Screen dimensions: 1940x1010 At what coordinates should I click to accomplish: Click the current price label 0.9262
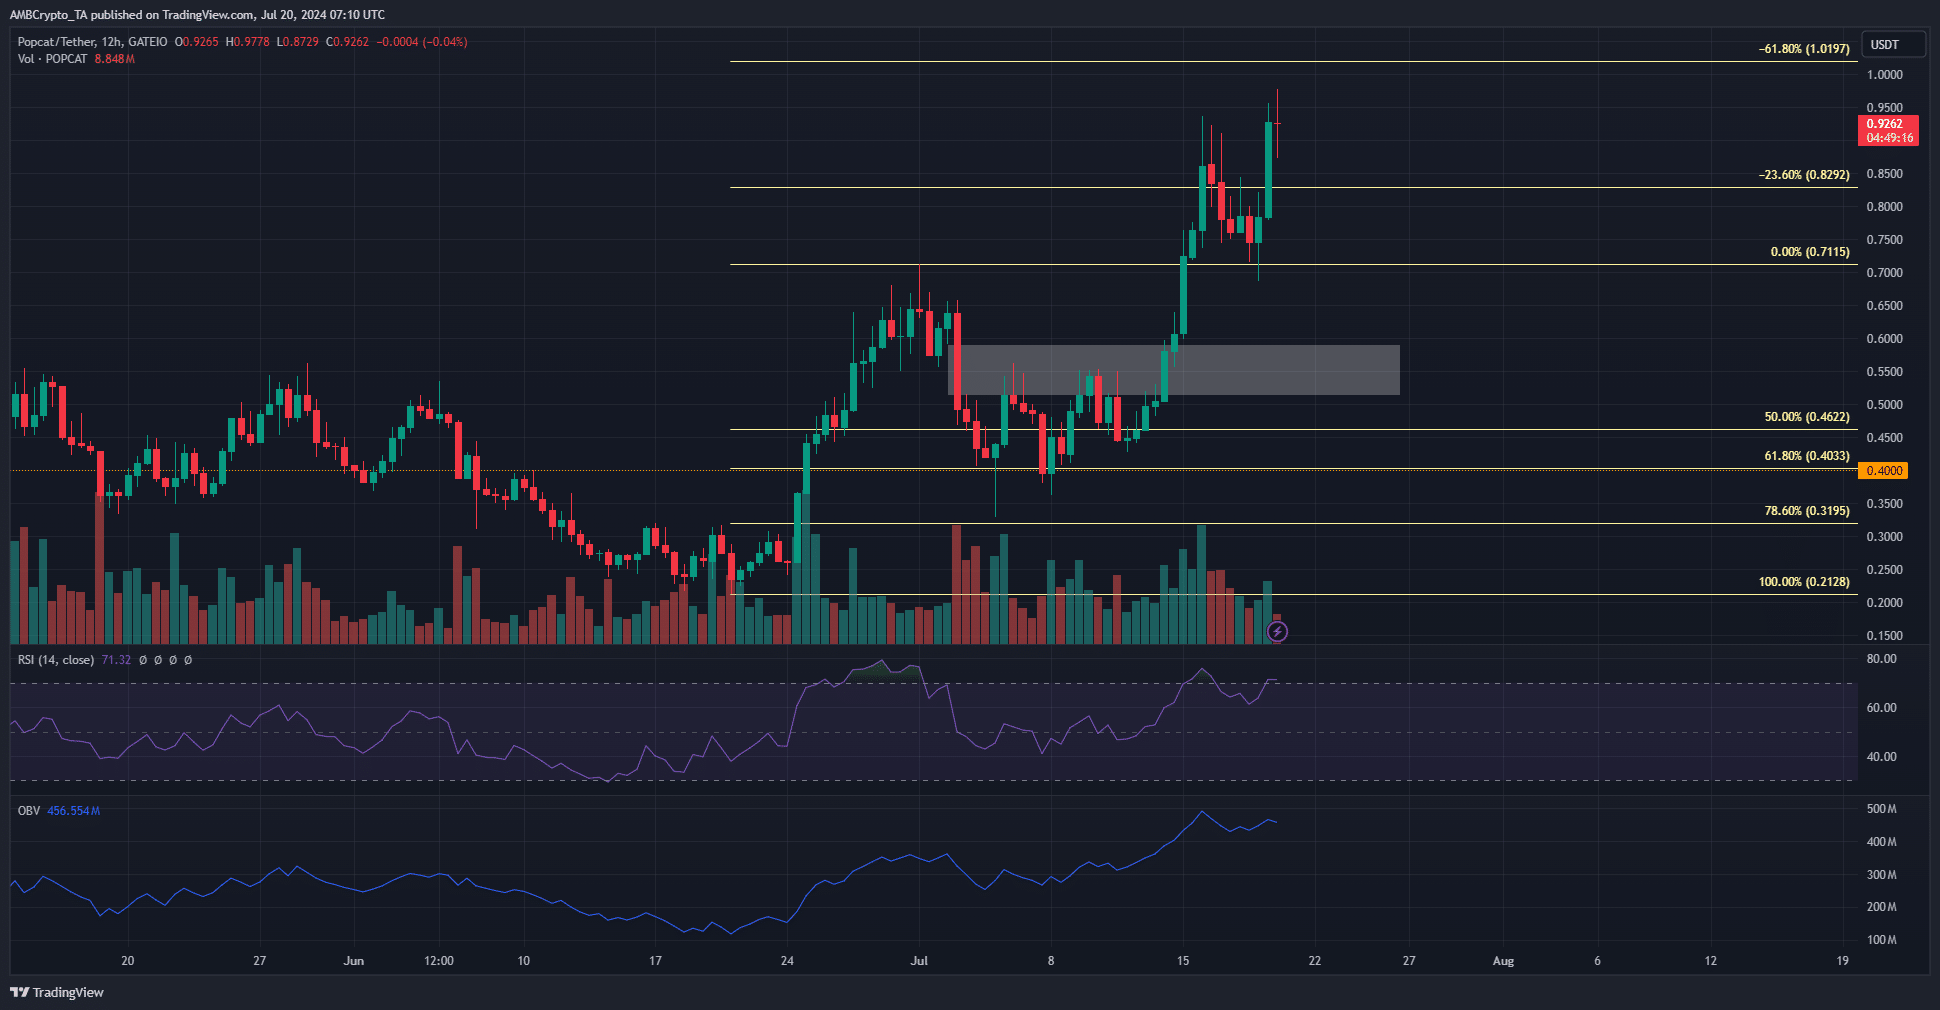click(1889, 131)
